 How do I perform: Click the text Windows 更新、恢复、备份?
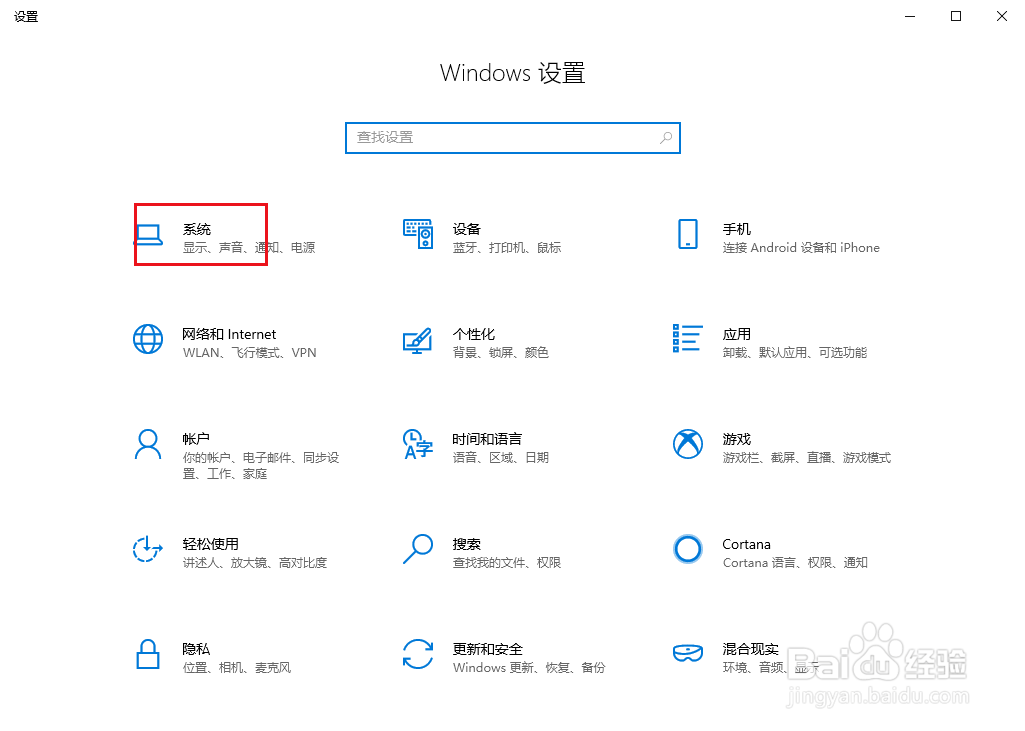tap(529, 668)
